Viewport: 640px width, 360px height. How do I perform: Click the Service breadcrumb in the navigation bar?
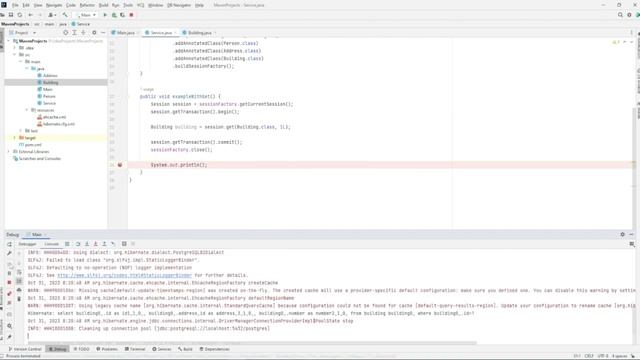tap(81, 24)
